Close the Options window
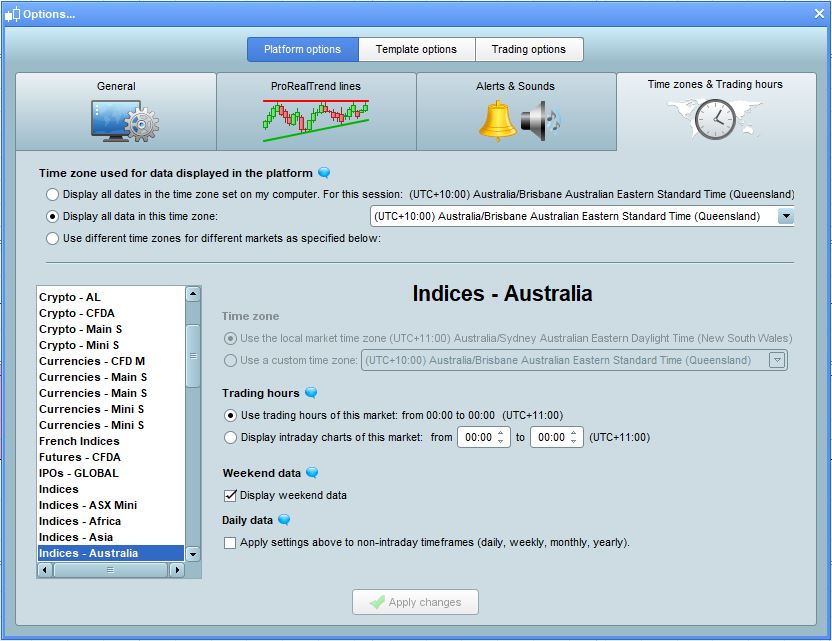 819,14
